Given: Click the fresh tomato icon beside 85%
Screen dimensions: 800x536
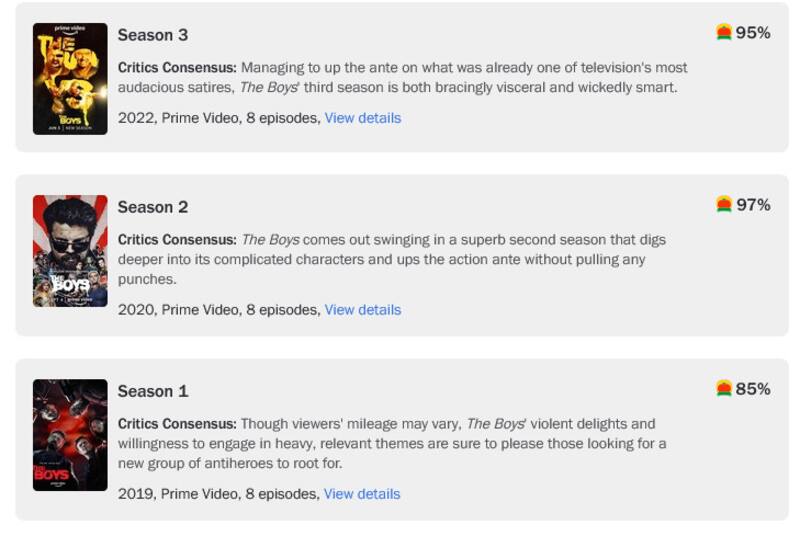Looking at the screenshot, I should [724, 389].
